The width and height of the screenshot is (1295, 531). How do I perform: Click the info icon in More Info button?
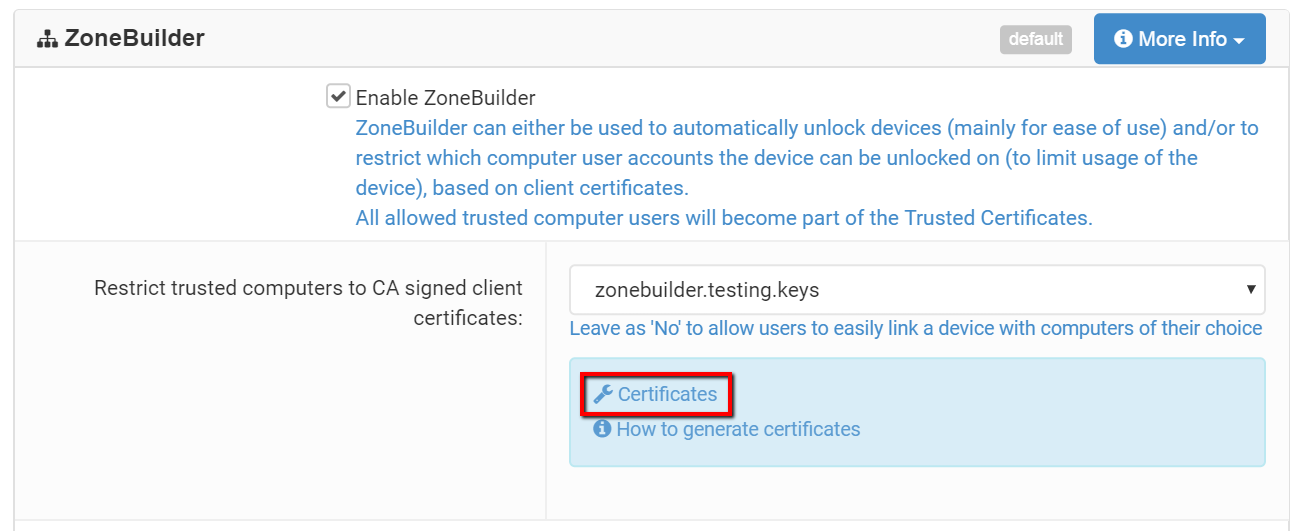click(x=1123, y=39)
